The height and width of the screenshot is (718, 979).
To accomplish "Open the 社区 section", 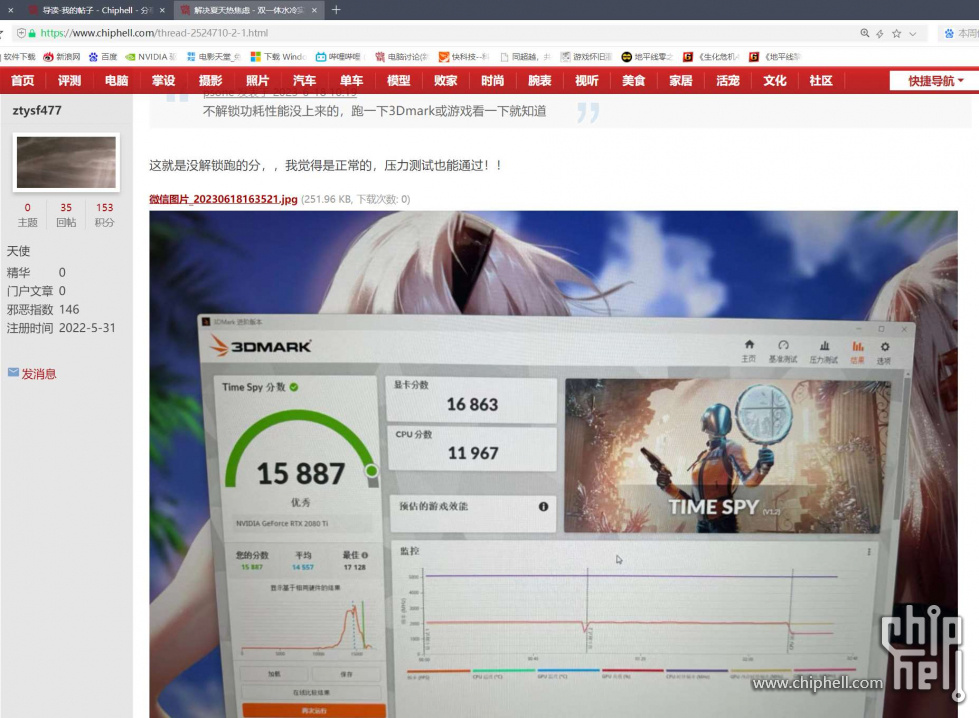I will click(821, 81).
